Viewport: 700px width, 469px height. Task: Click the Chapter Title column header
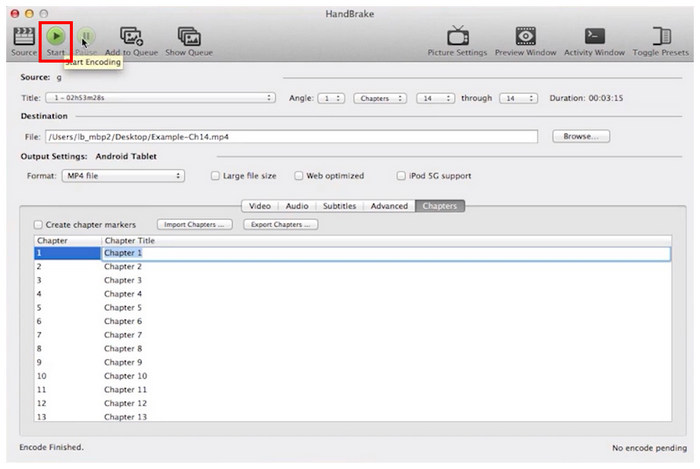click(386, 241)
